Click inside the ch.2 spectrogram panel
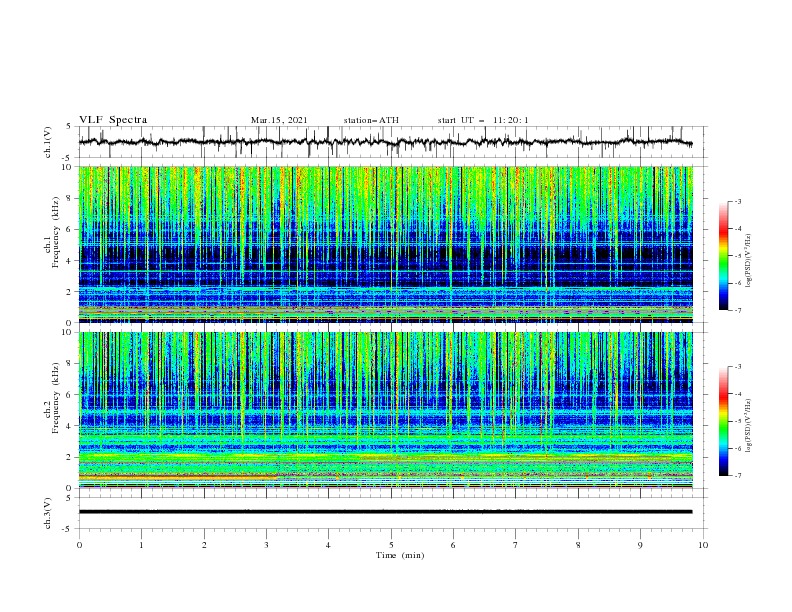792x612 pixels. pyautogui.click(x=386, y=410)
